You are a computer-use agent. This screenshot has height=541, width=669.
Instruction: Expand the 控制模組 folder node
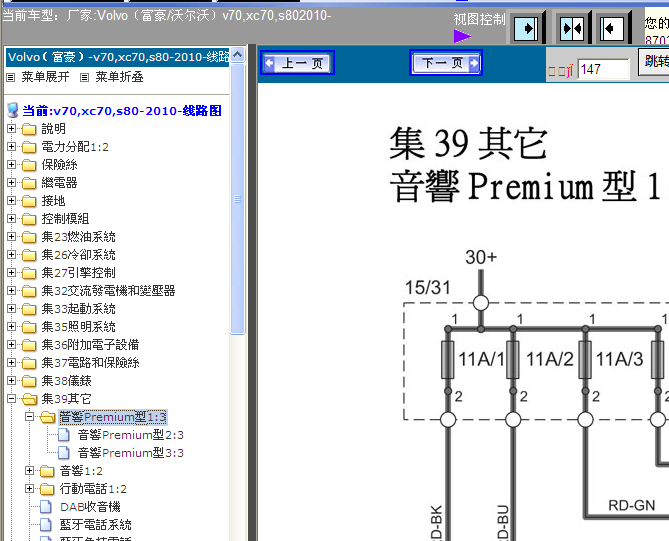pyautogui.click(x=12, y=218)
